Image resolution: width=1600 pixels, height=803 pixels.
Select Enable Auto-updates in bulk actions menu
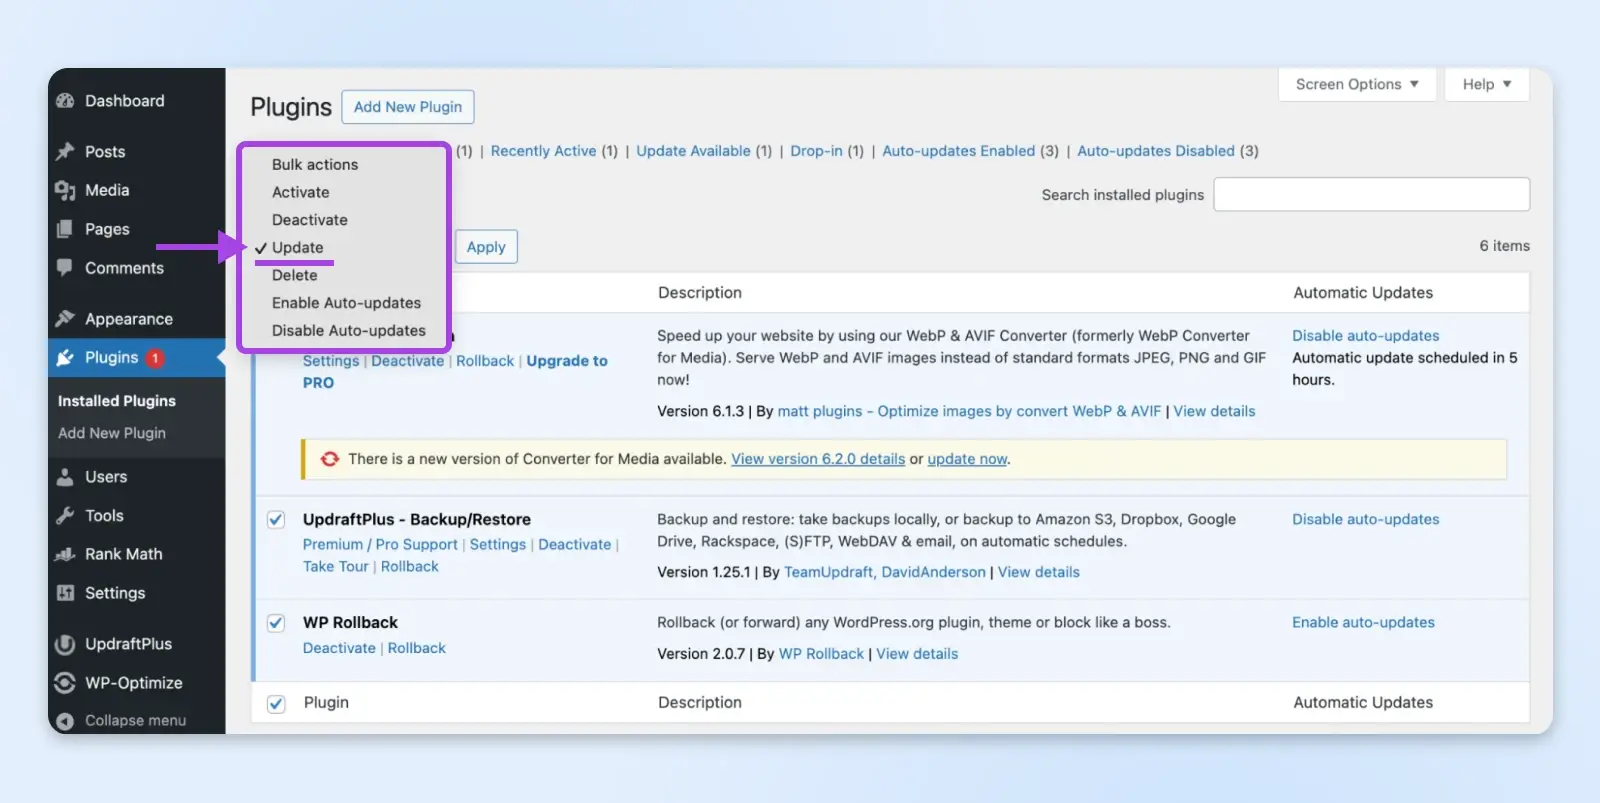[x=346, y=303]
